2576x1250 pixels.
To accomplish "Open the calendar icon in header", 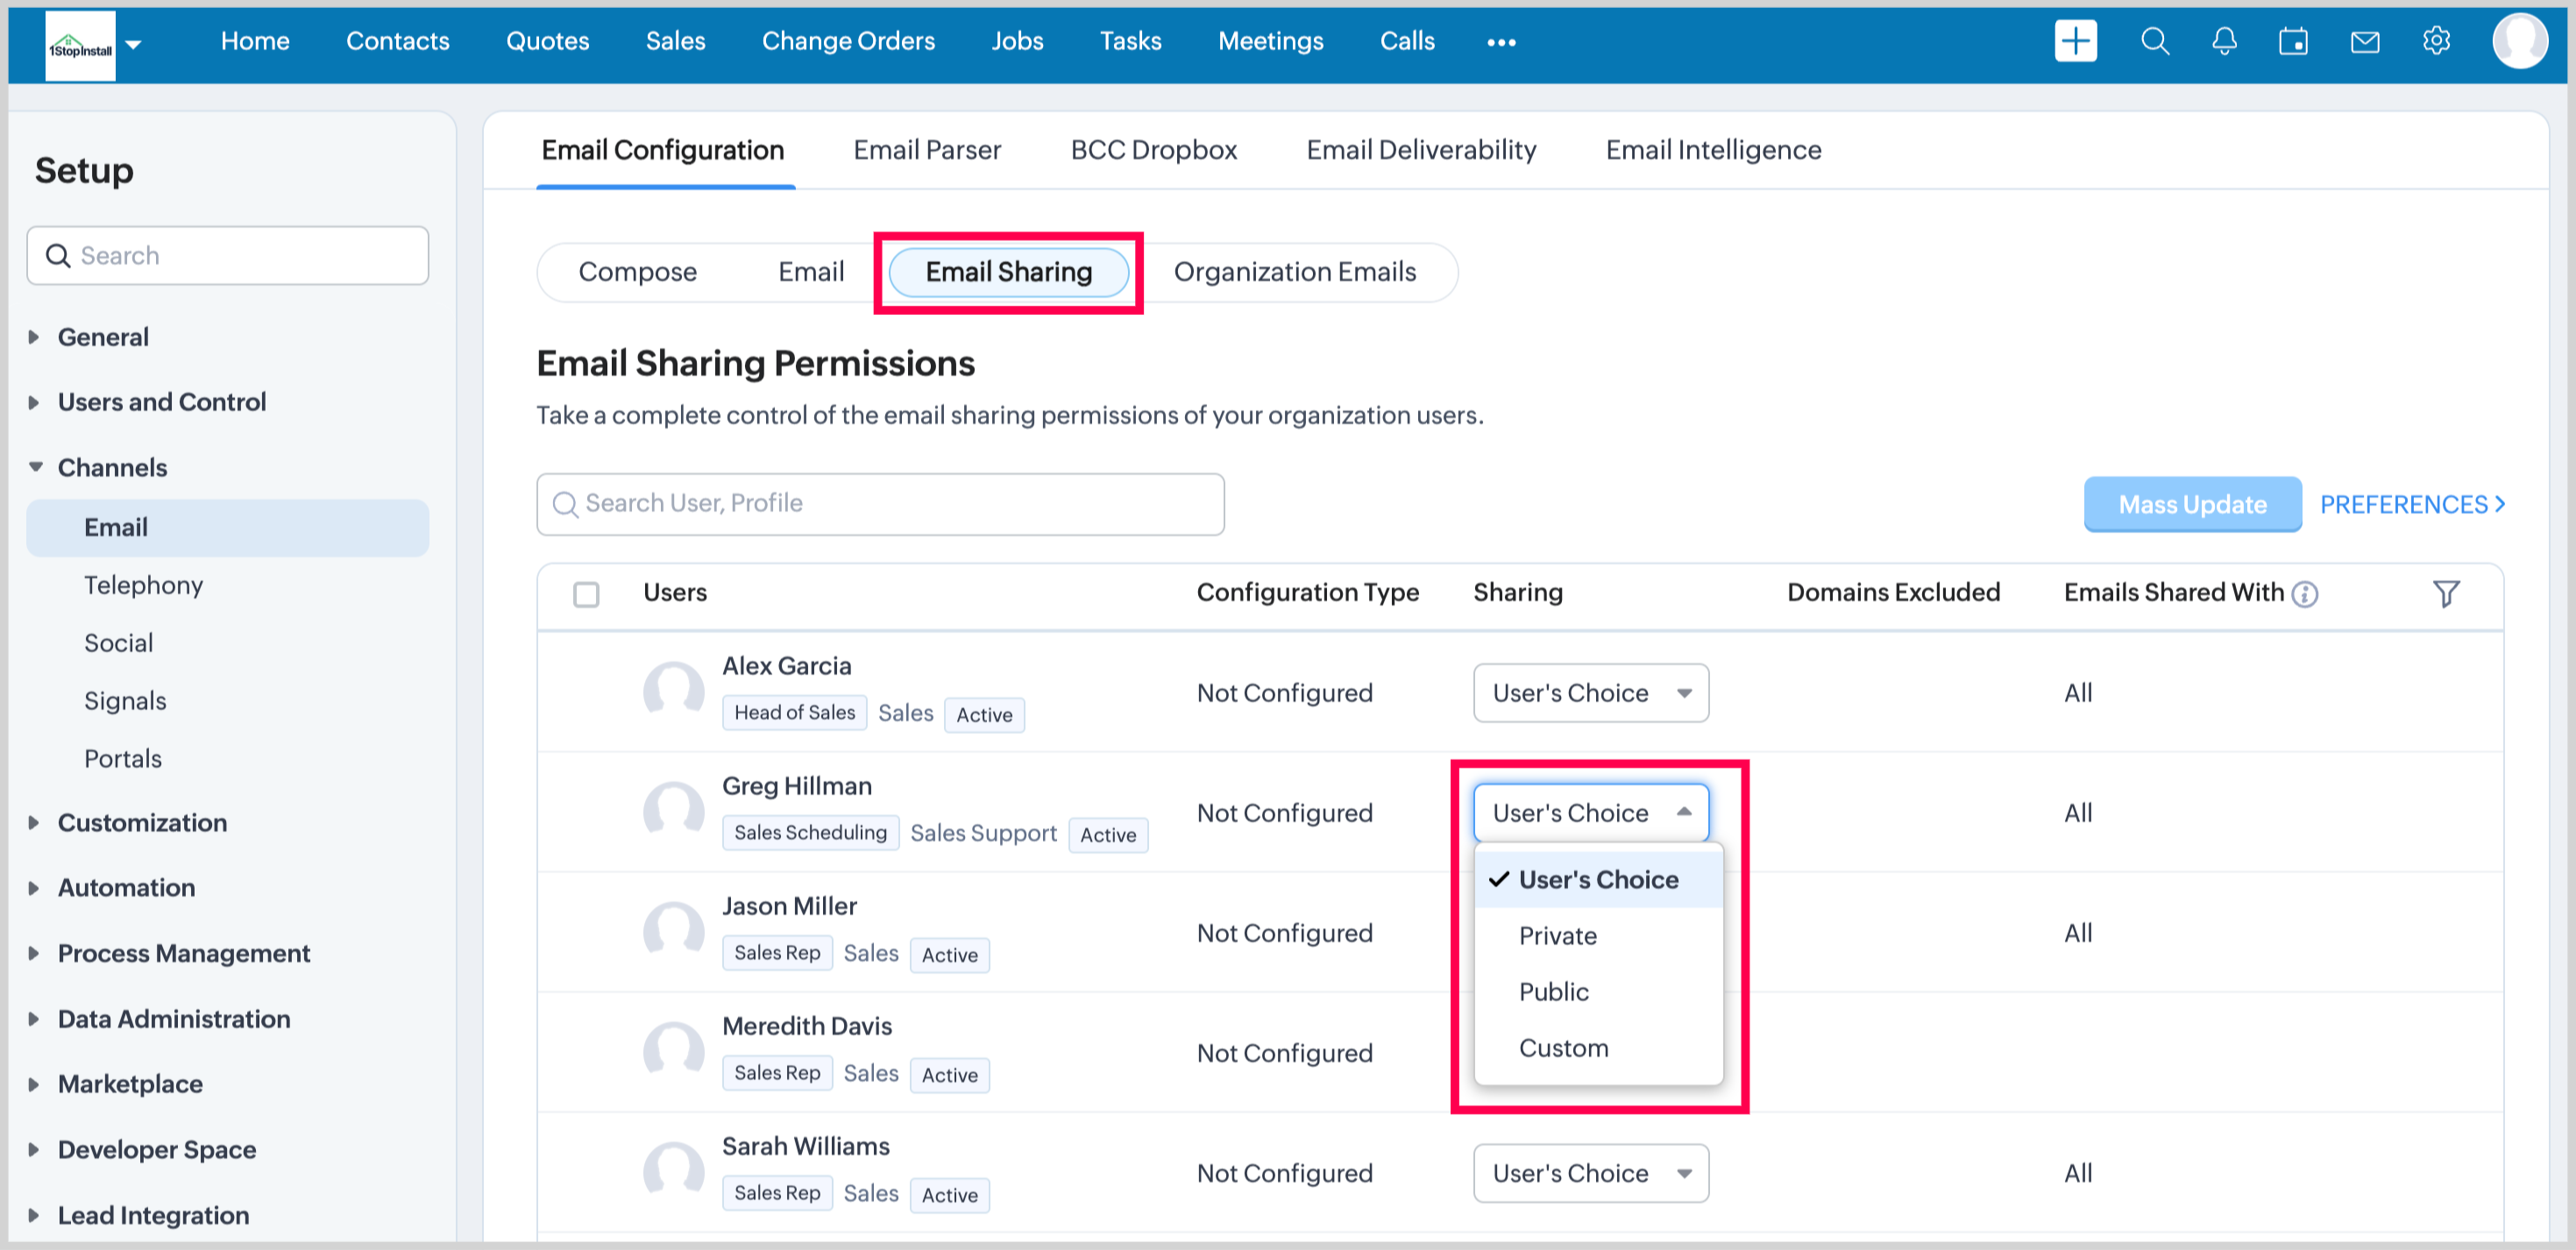I will tap(2293, 42).
